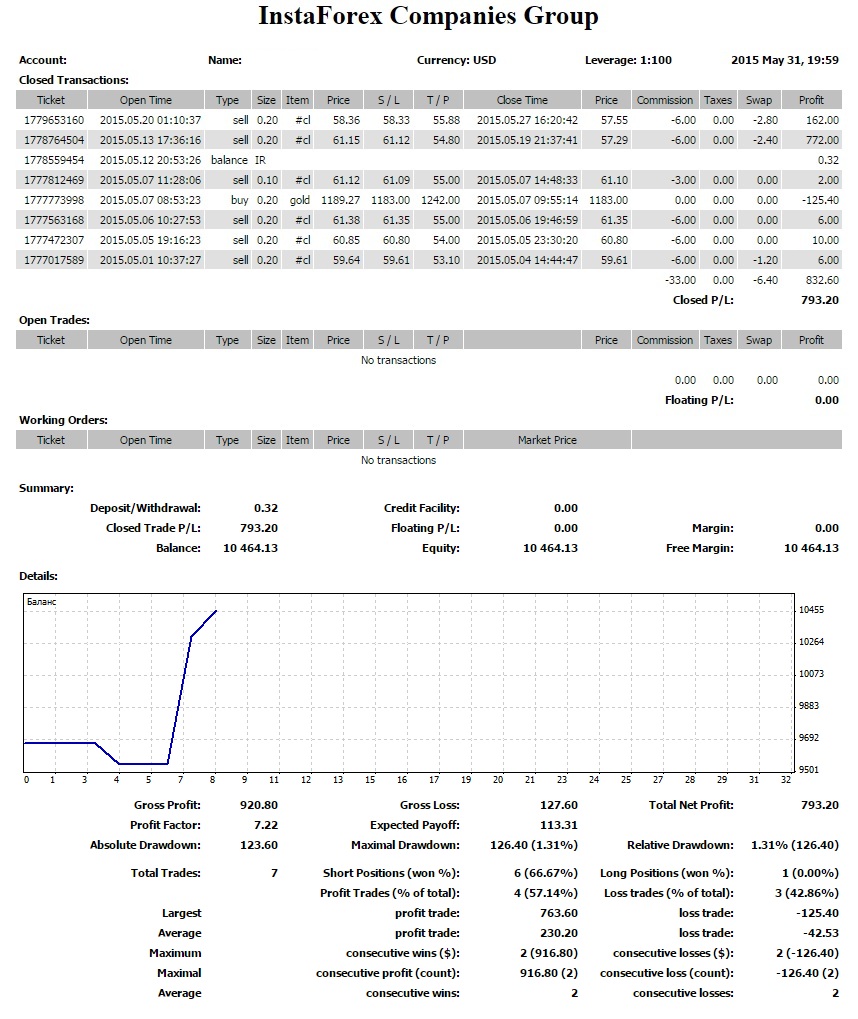Click ticket number 1777563168
This screenshot has width=858, height=1019.
54,220
